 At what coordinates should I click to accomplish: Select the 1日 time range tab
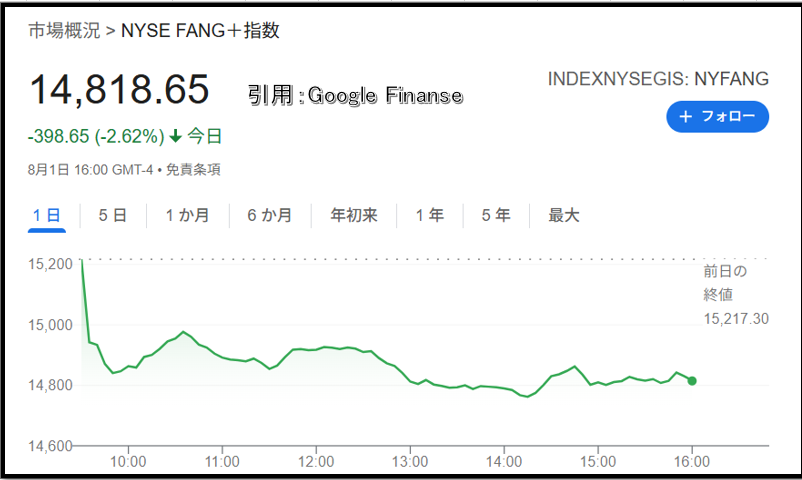(x=47, y=215)
